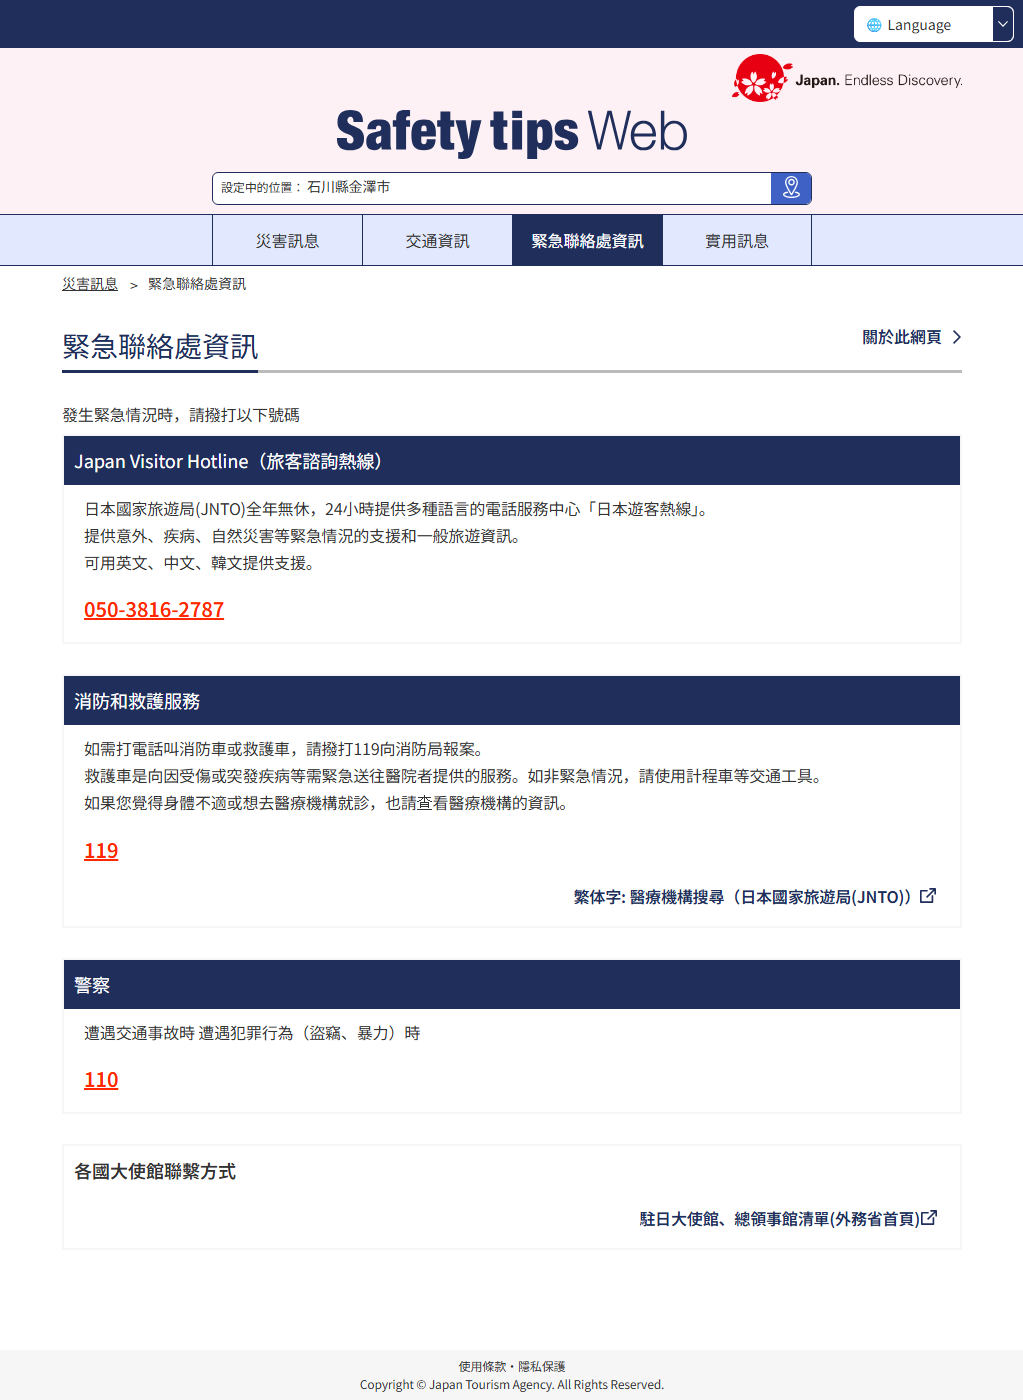Click the 110 police number link
Viewport: 1023px width, 1400px height.
click(x=101, y=1080)
